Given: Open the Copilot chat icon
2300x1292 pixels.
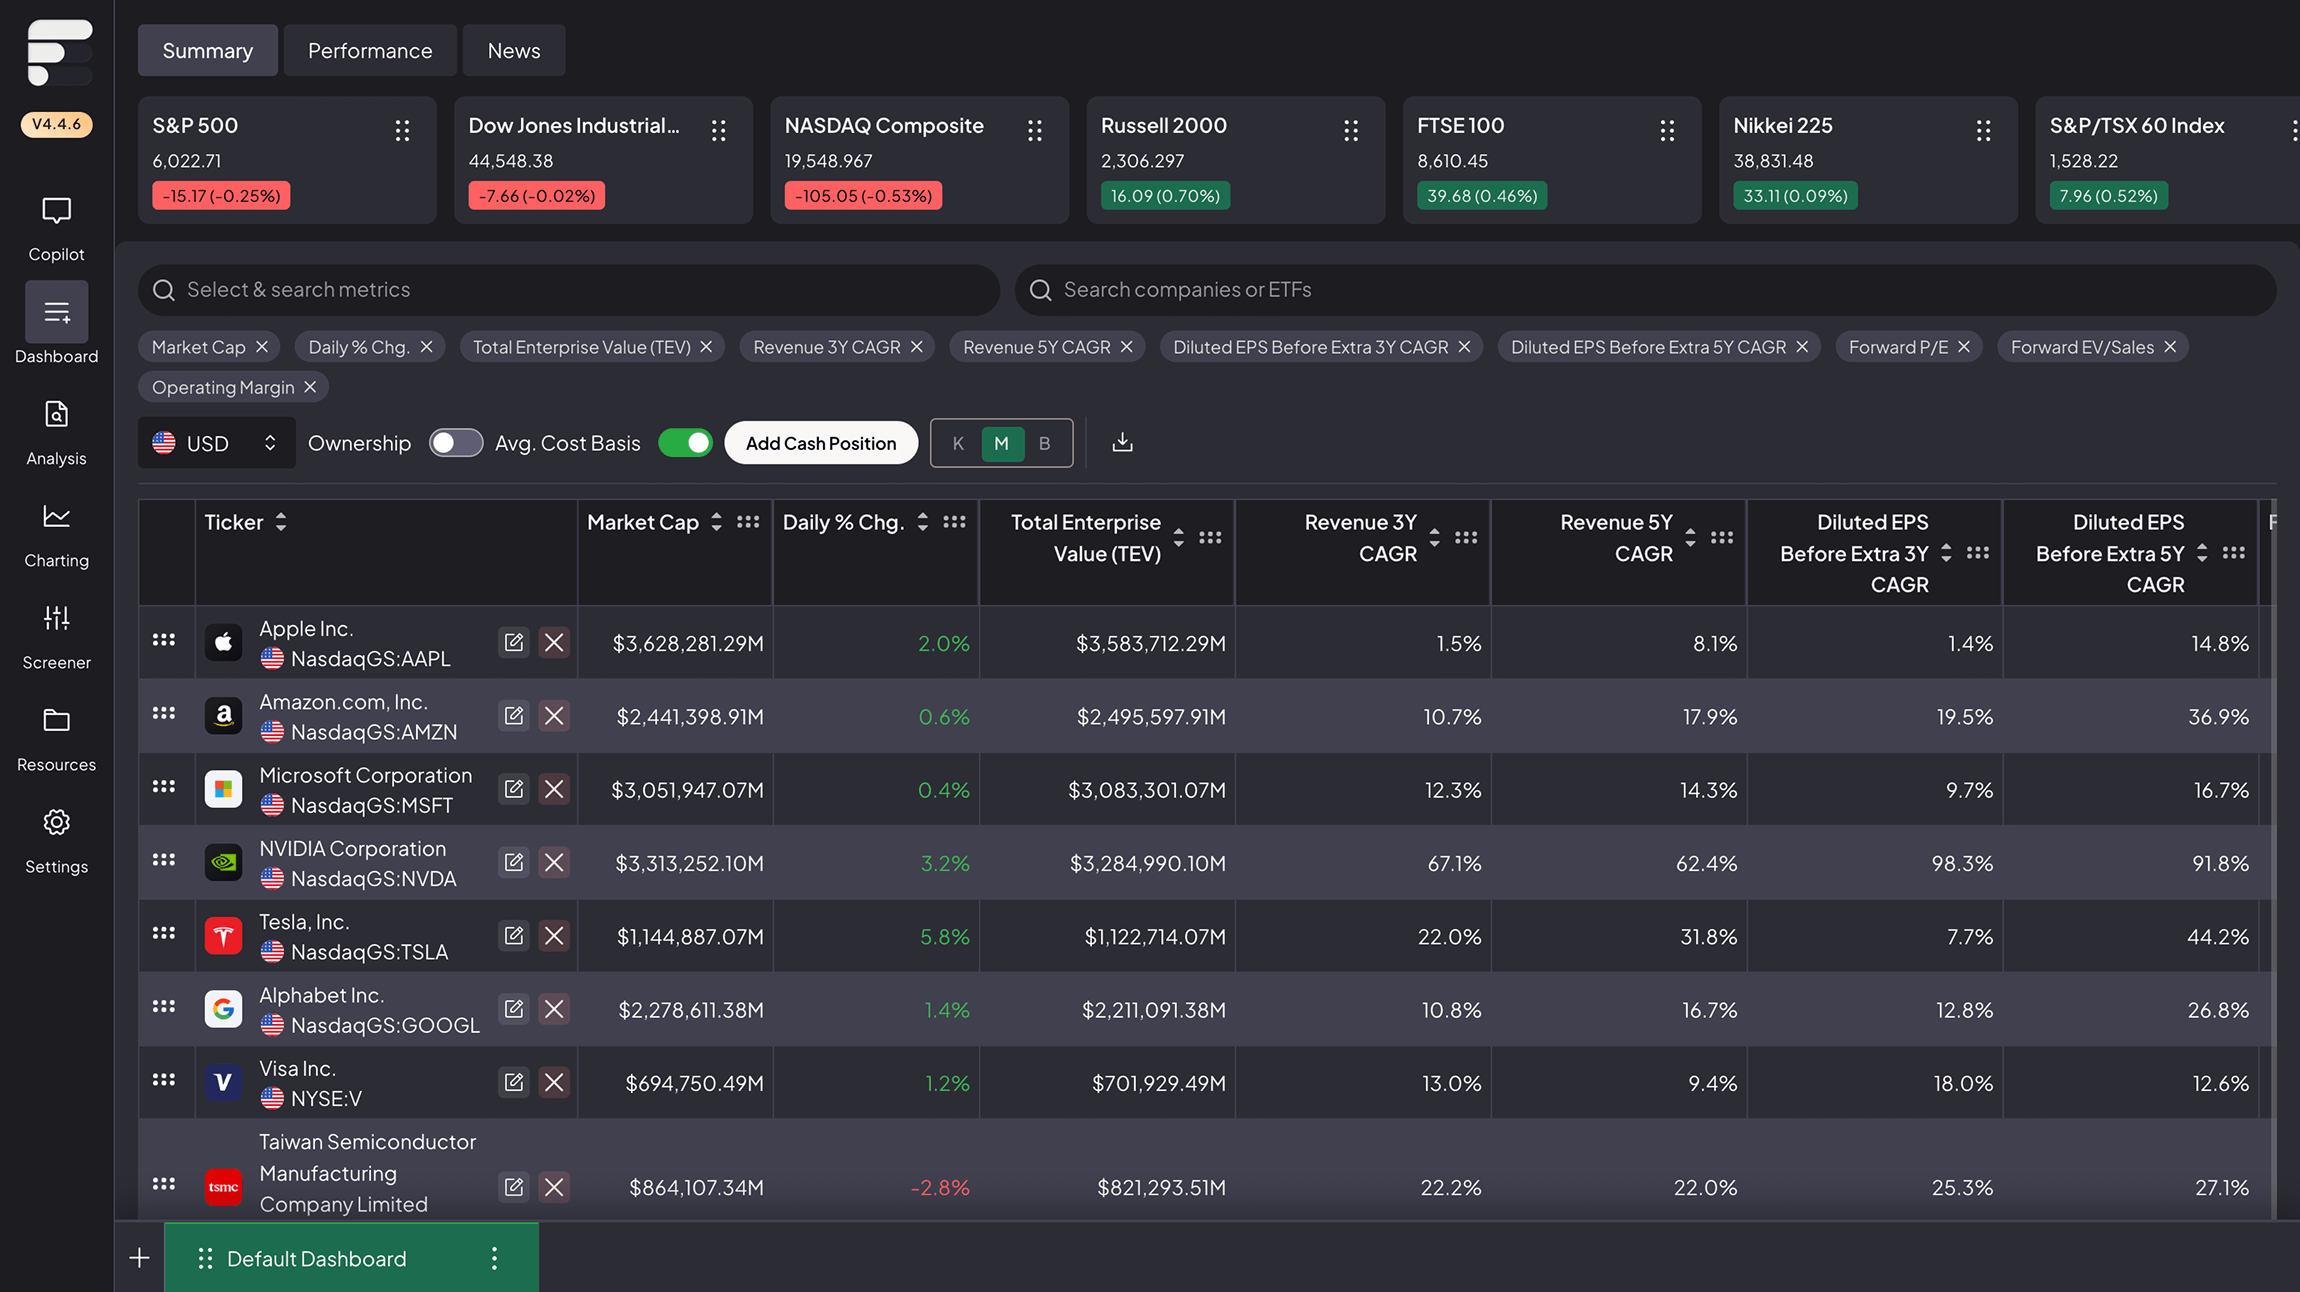Looking at the screenshot, I should click(56, 211).
